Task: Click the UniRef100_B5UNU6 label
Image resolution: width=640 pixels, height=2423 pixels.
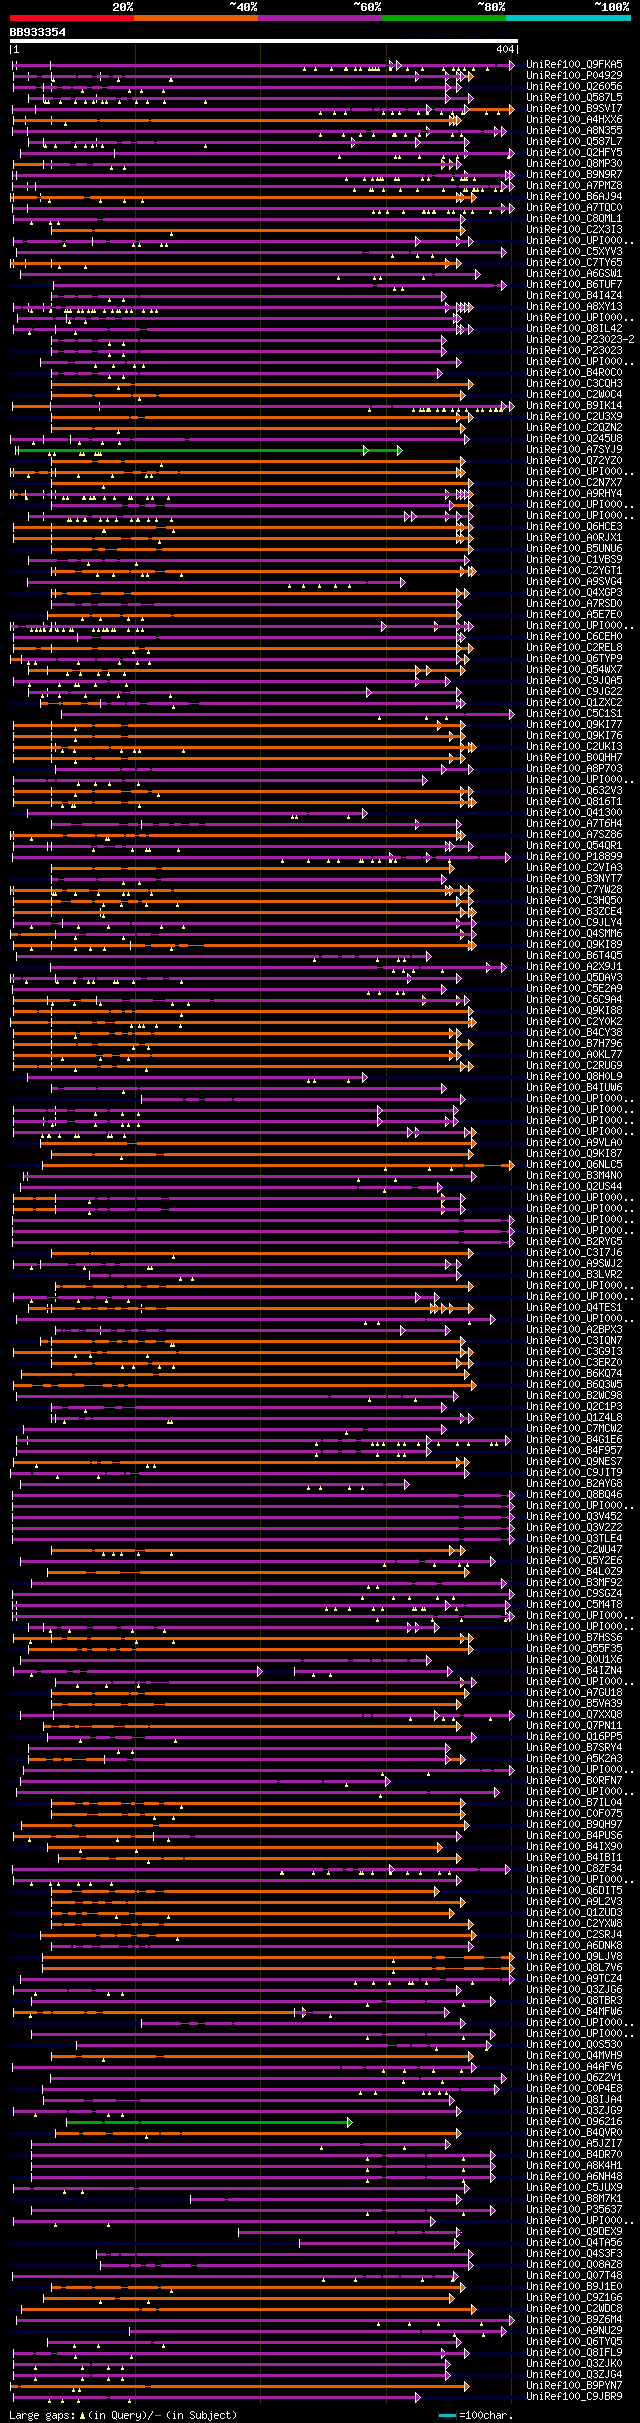Action: point(574,548)
